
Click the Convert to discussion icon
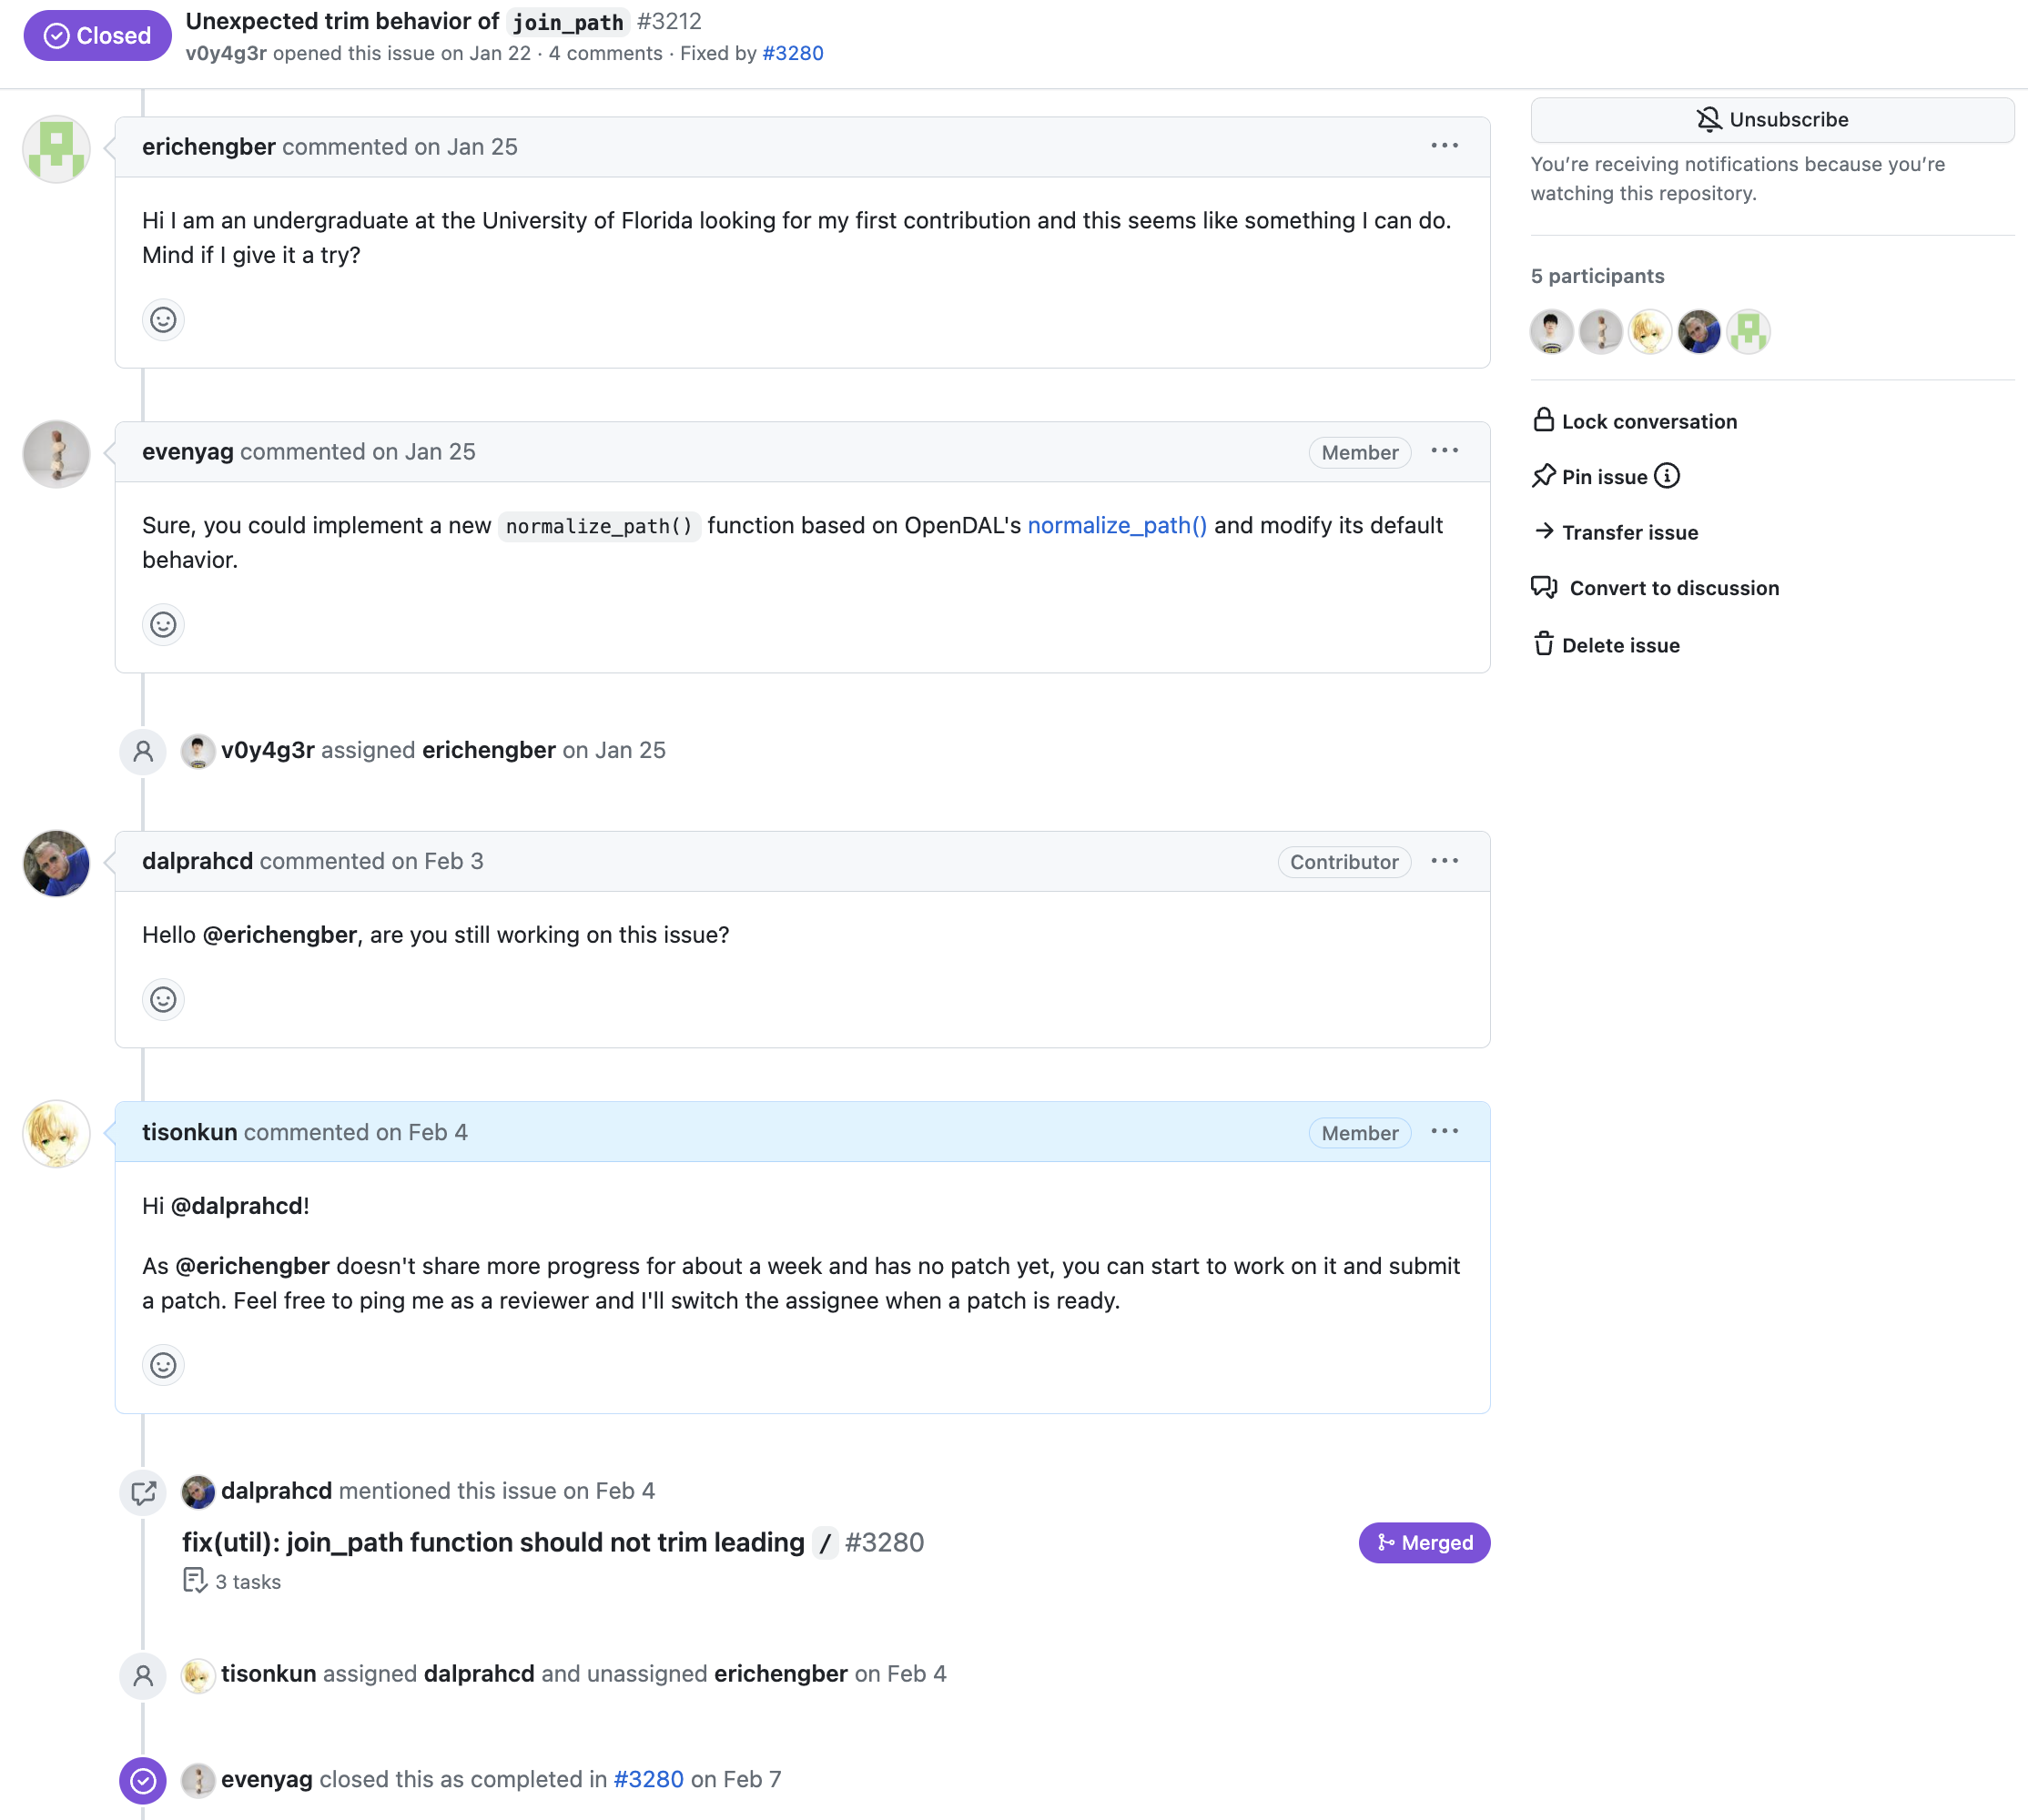tap(1544, 587)
